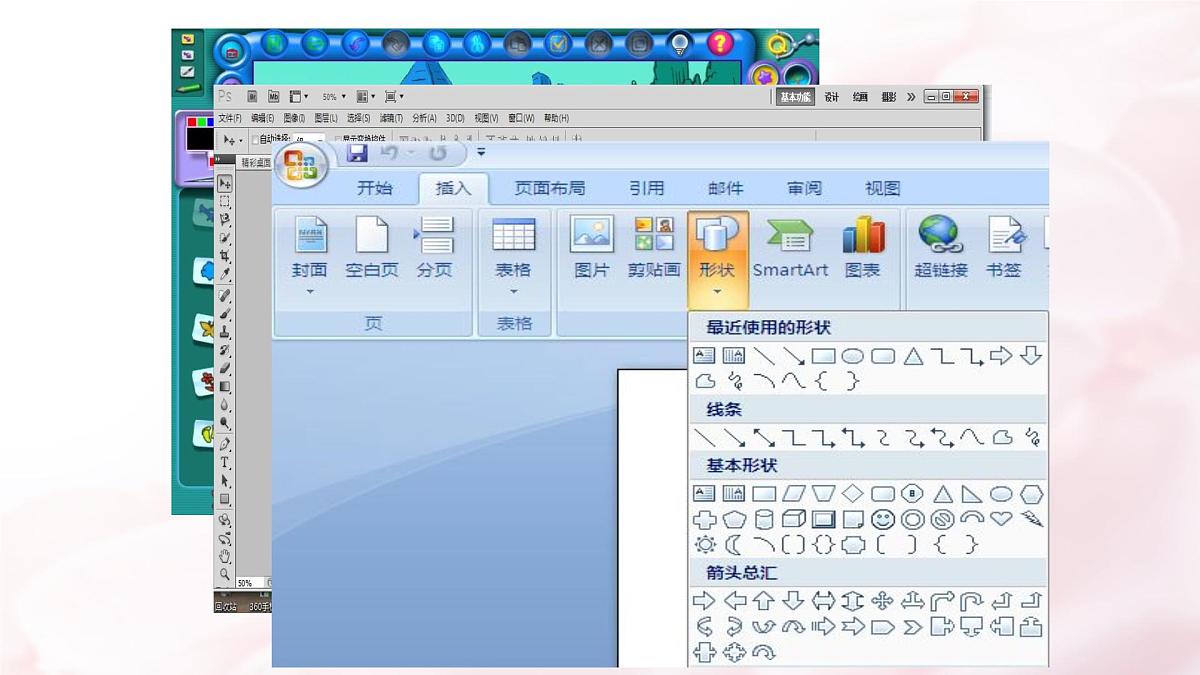This screenshot has width=1200, height=675.
Task: Pick the donut ring in Basic Shapes
Action: coord(912,519)
